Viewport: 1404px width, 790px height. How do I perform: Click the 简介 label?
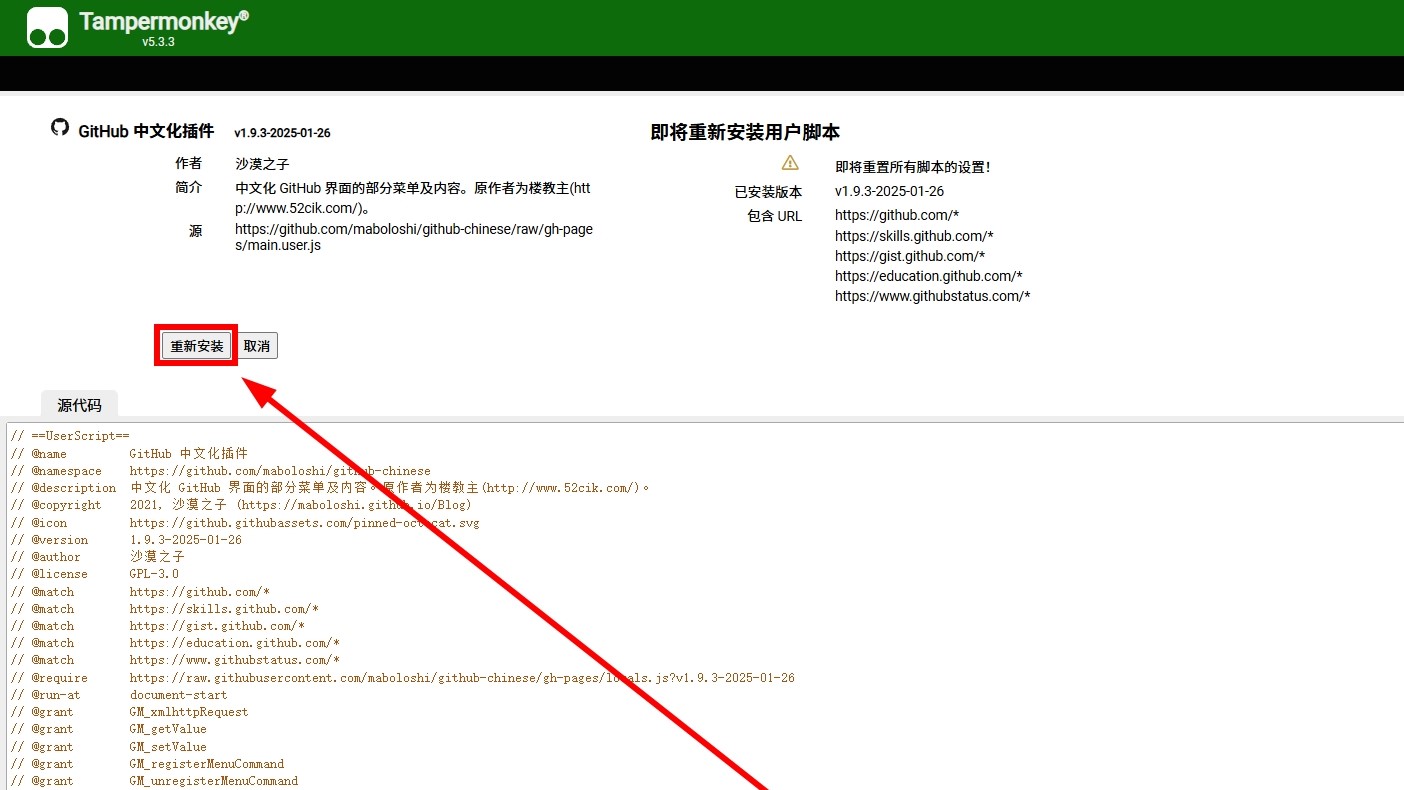(x=188, y=187)
